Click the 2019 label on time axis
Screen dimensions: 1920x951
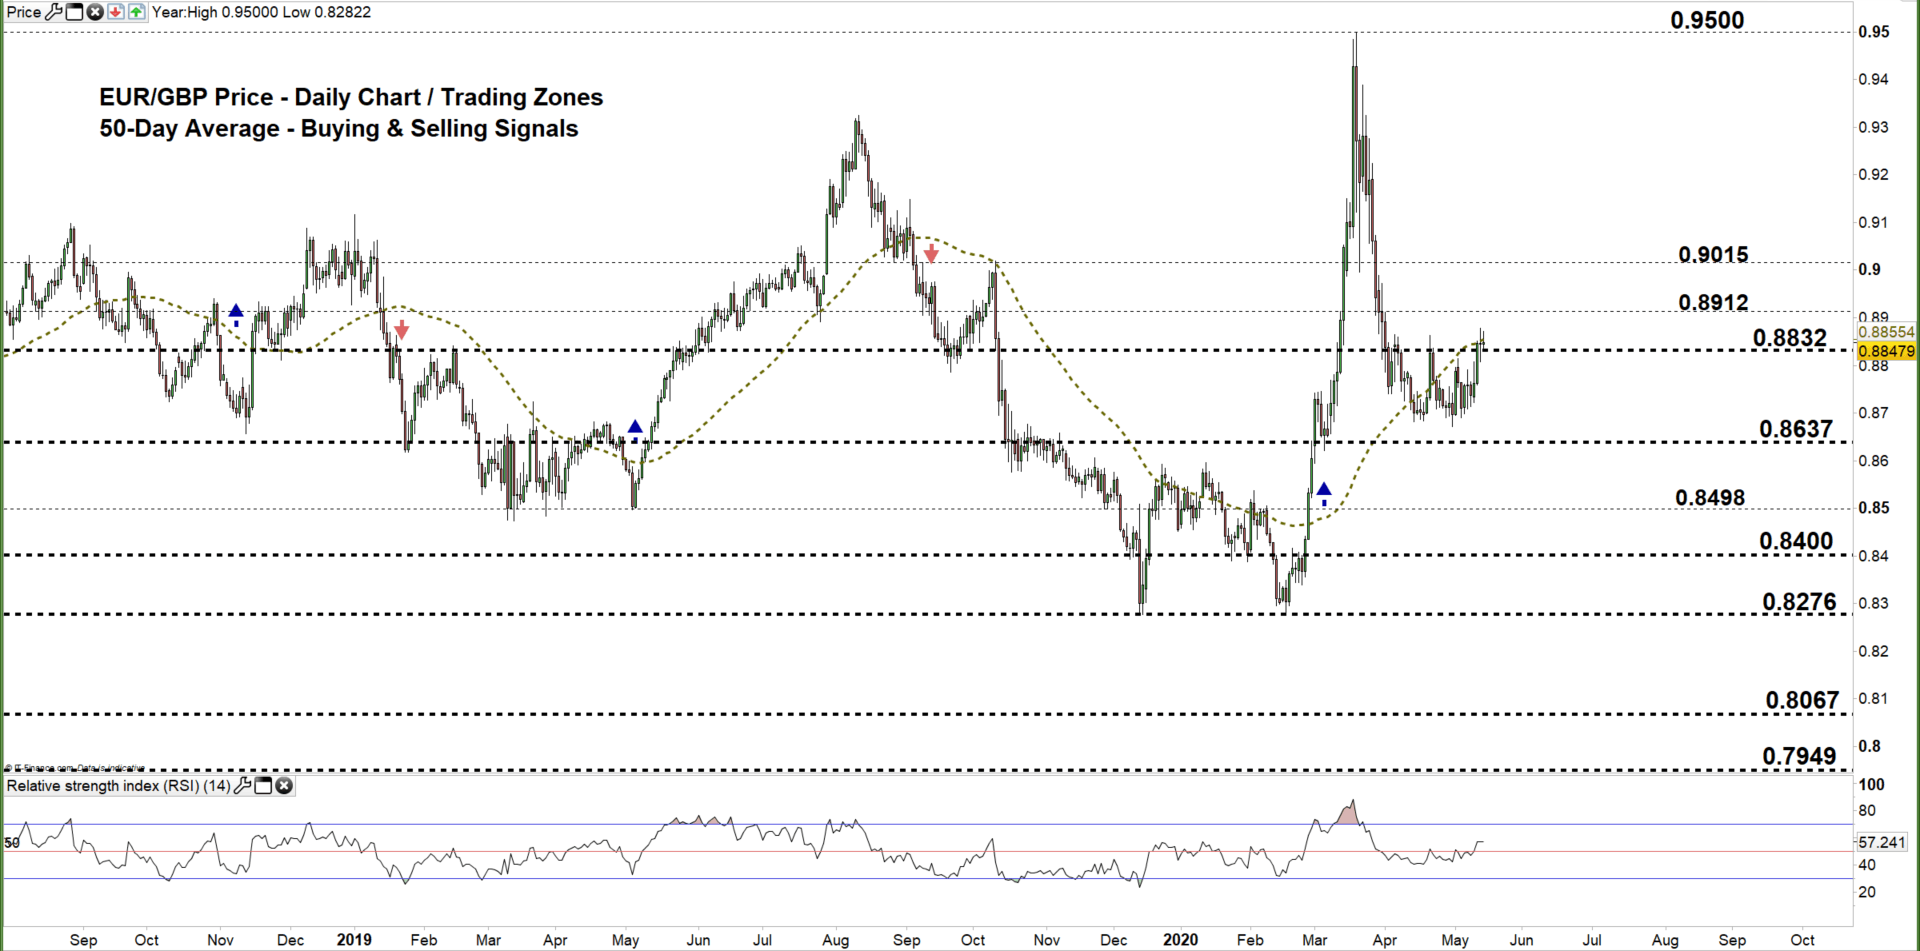tap(354, 940)
